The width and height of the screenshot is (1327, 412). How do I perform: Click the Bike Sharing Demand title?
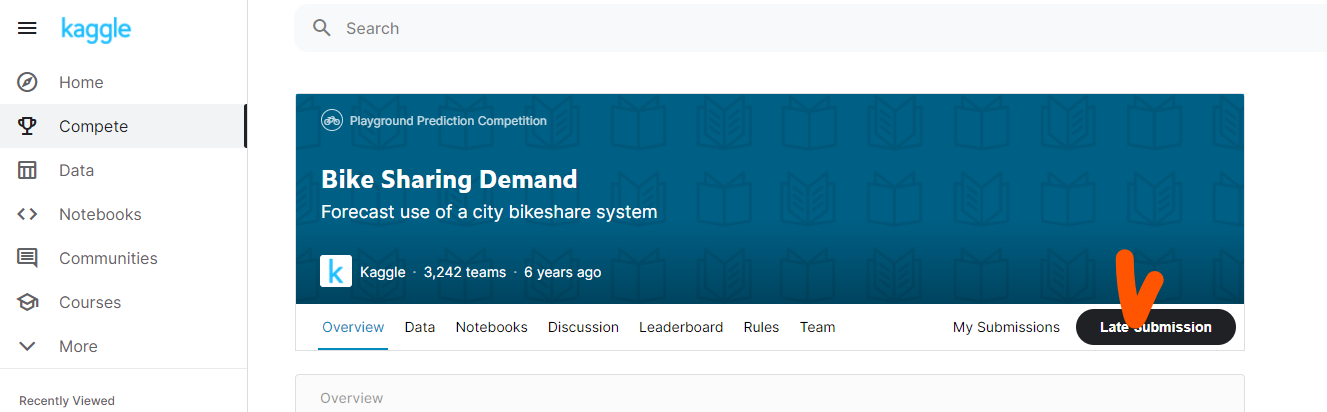pos(449,180)
